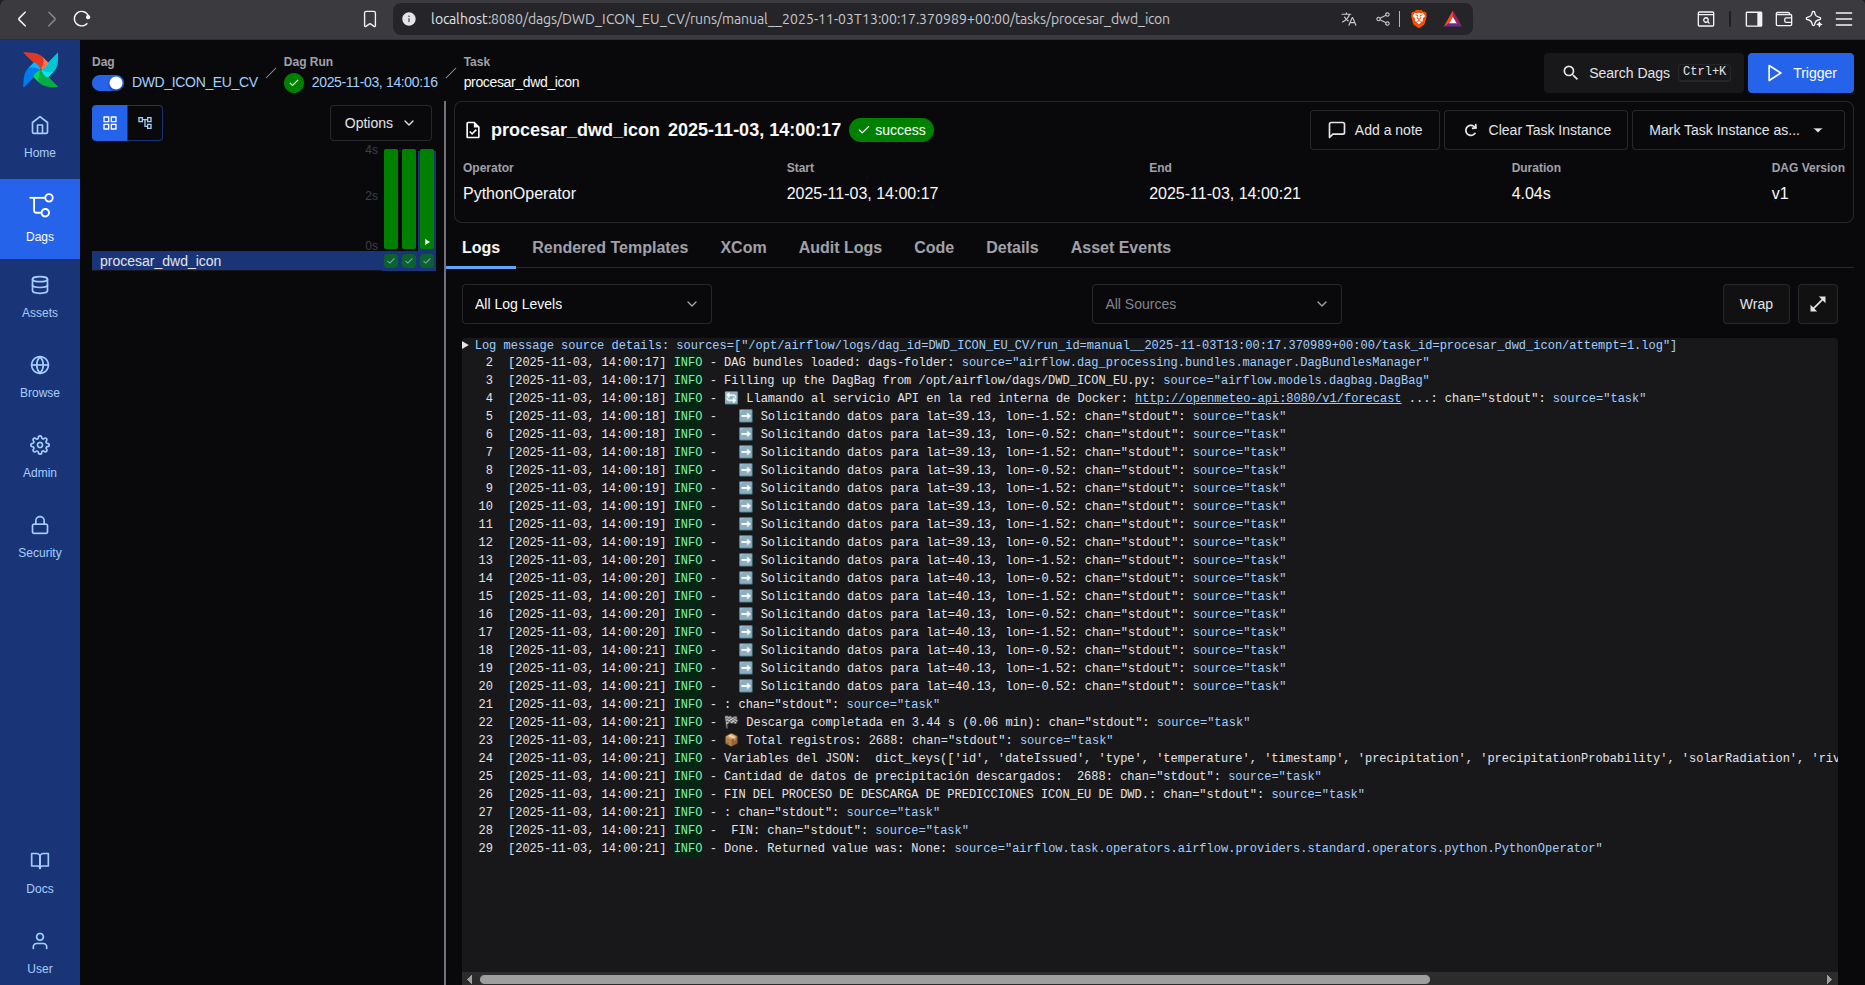
Task: Open the All Sources dropdown
Action: [x=1215, y=304]
